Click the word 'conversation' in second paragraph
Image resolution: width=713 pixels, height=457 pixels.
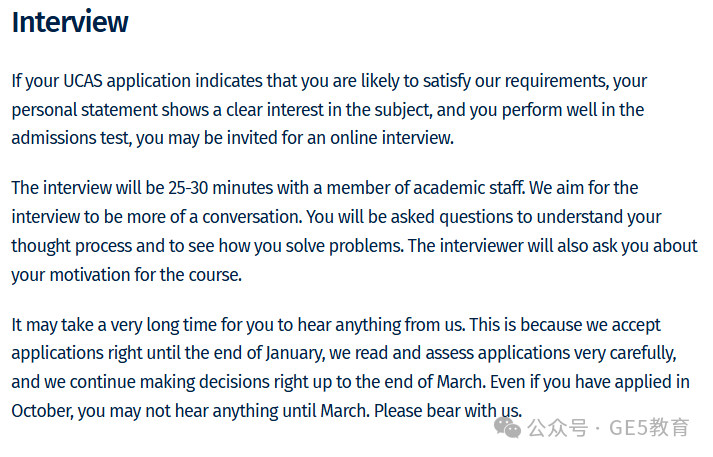[x=251, y=217]
